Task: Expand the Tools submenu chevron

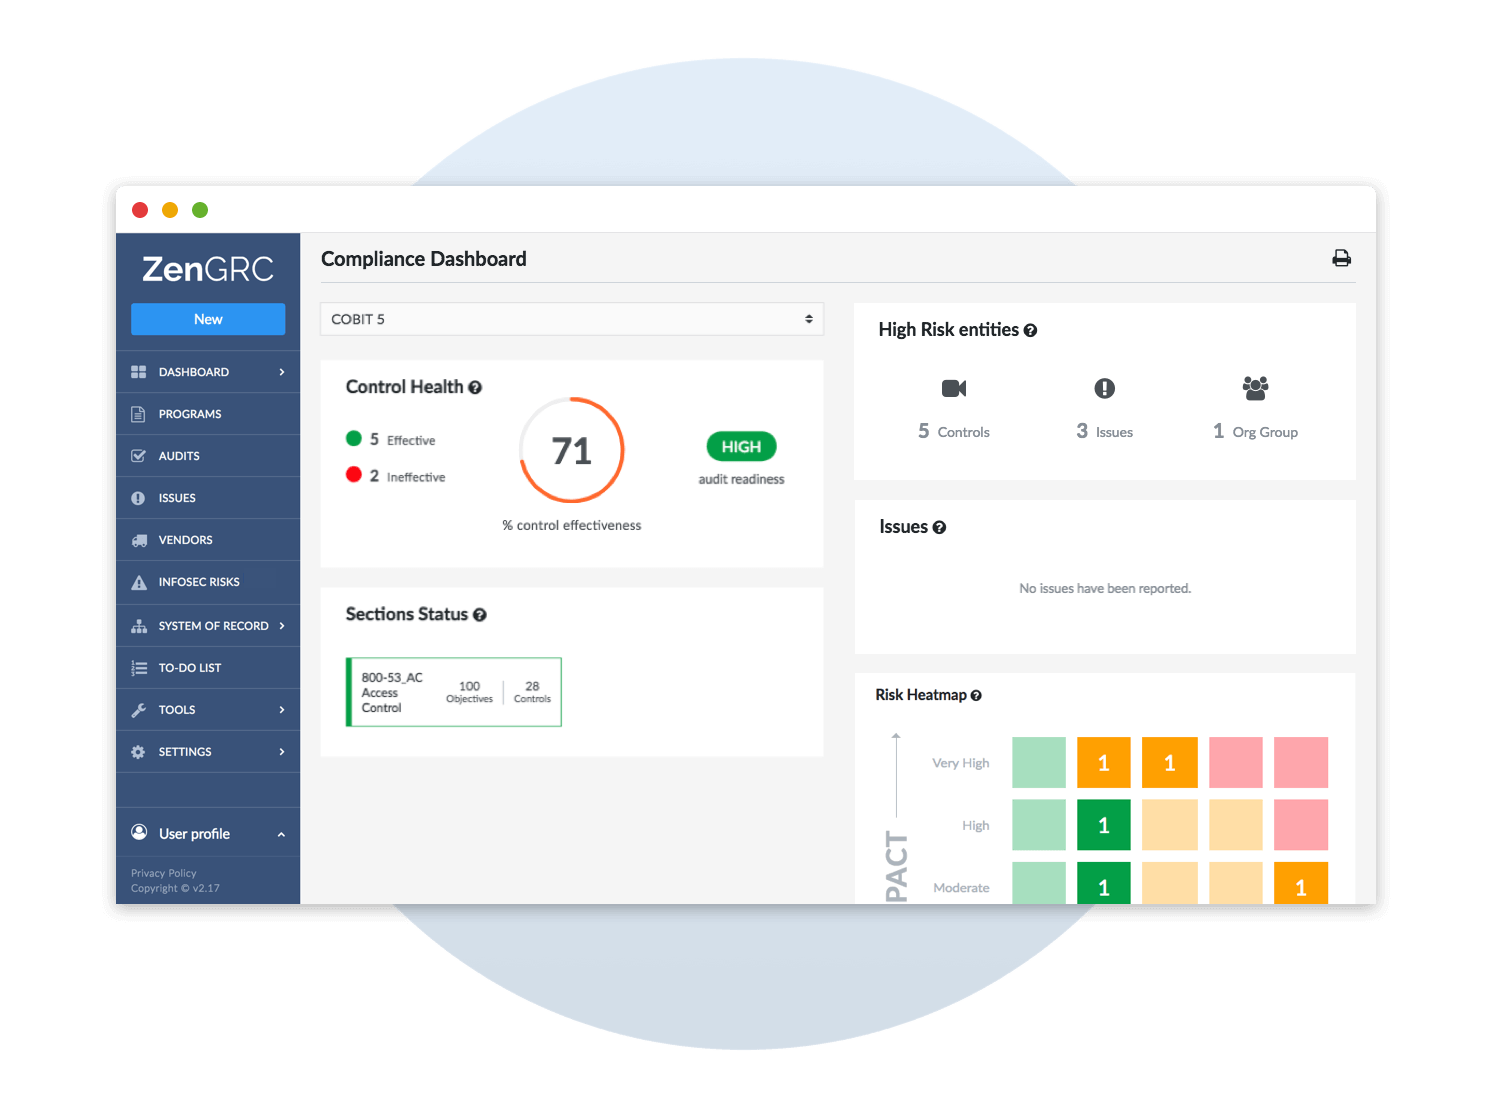Action: (x=282, y=710)
